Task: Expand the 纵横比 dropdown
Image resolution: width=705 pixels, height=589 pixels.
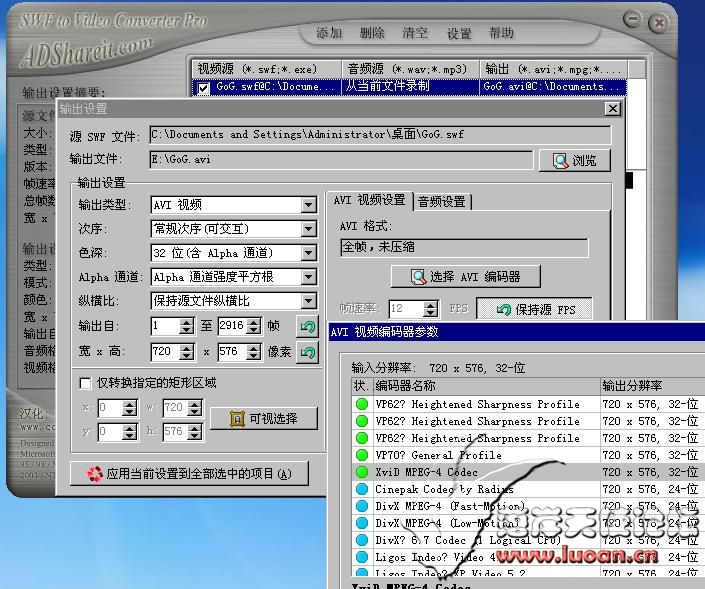Action: coord(308,301)
